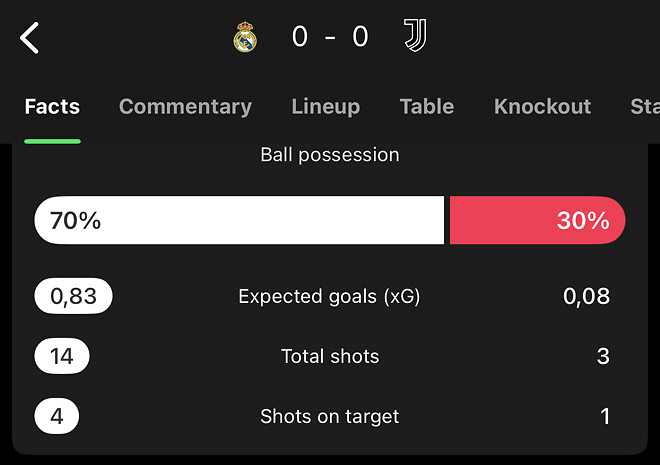
Task: Select the Facts tab
Action: pyautogui.click(x=52, y=107)
